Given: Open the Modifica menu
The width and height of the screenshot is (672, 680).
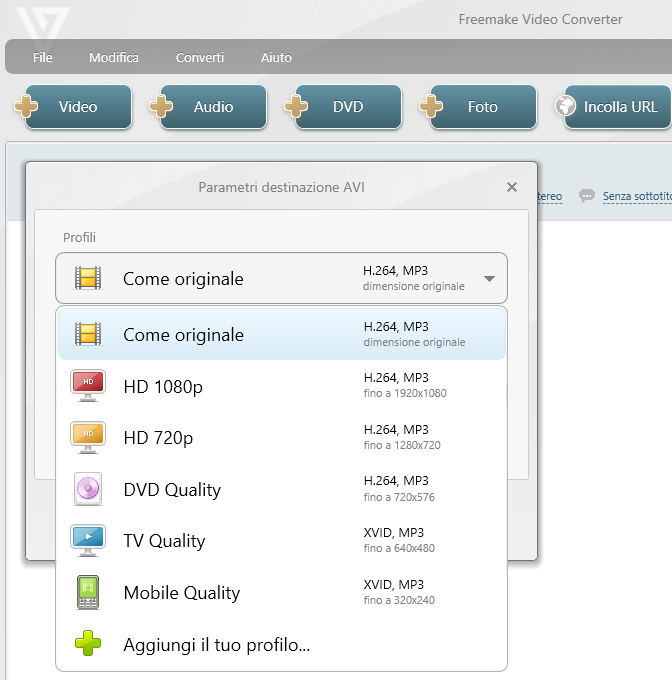Looking at the screenshot, I should 114,57.
